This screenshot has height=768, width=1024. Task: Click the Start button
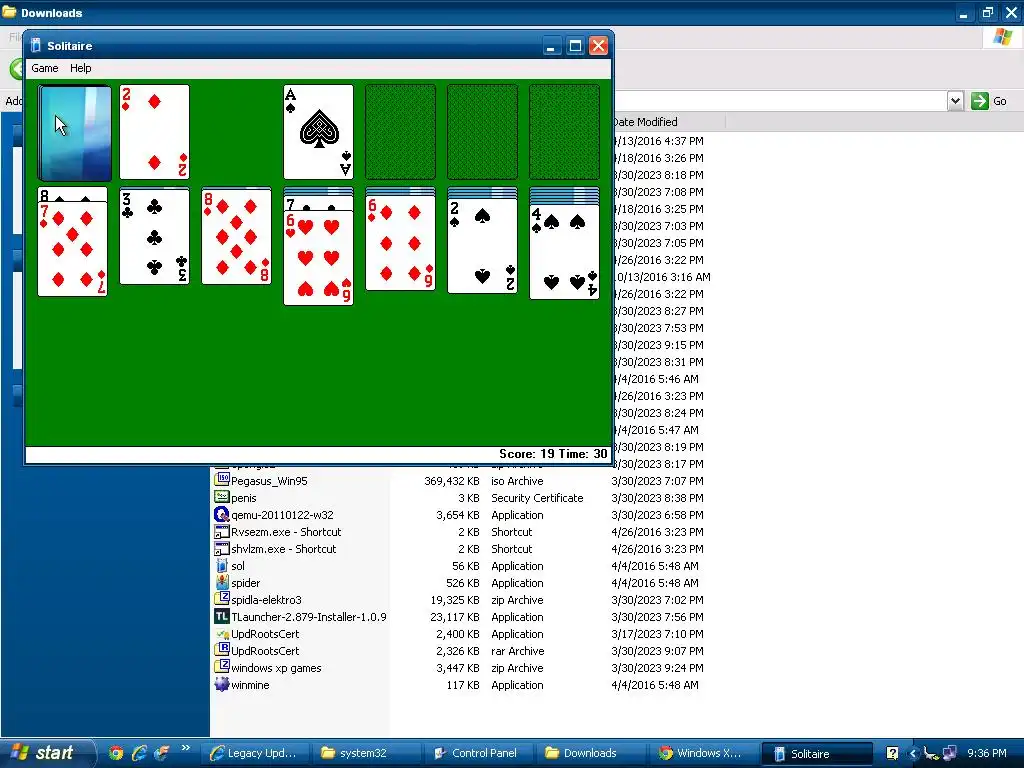[46, 753]
